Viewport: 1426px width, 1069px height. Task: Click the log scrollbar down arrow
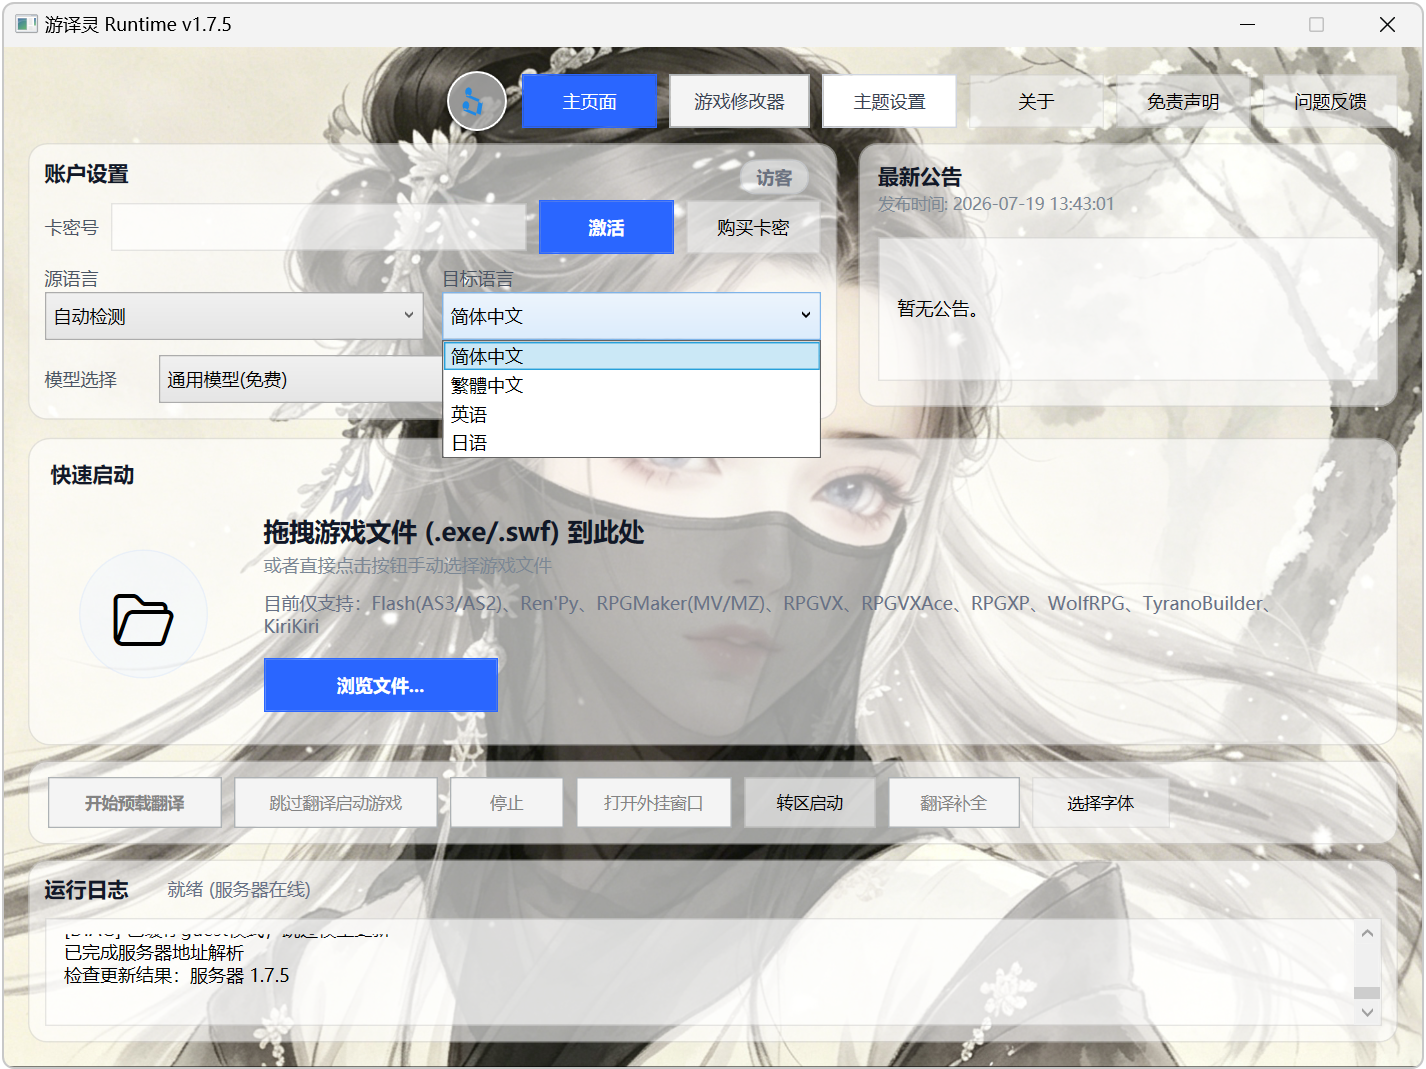tap(1367, 1013)
